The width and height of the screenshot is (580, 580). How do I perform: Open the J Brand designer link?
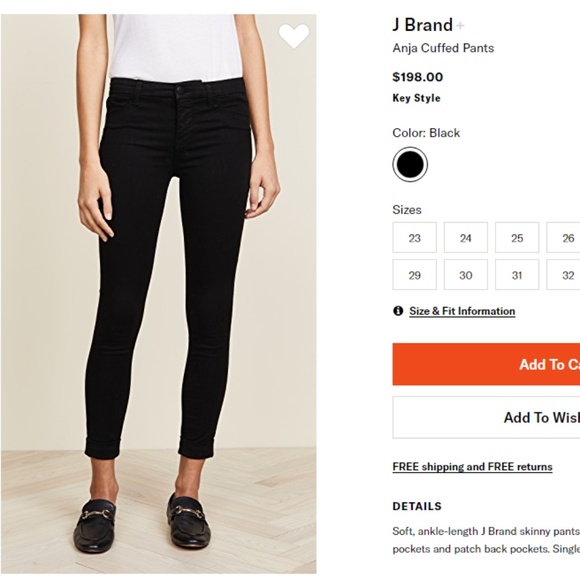[422, 25]
